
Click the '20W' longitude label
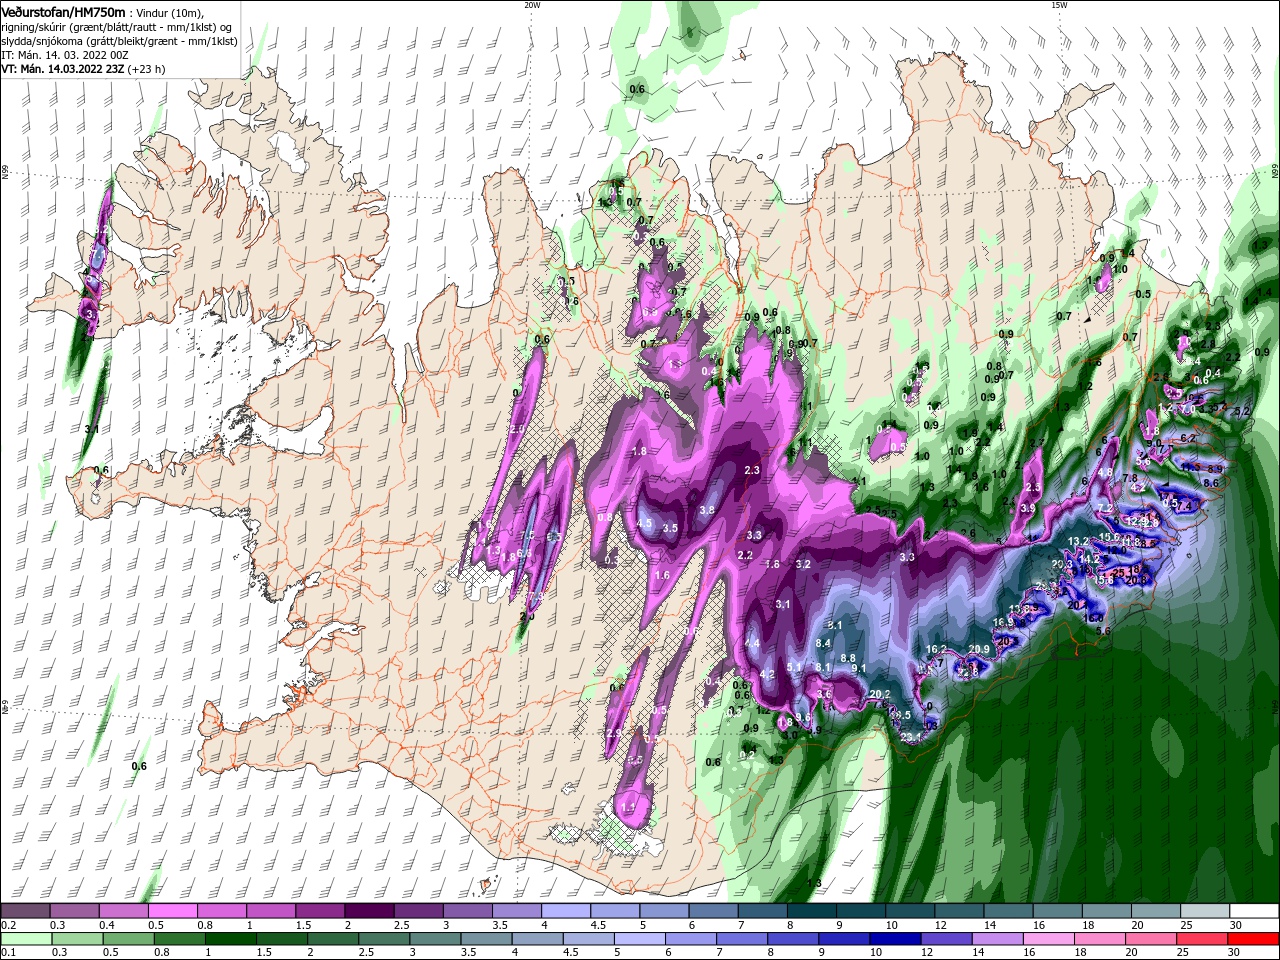point(532,4)
